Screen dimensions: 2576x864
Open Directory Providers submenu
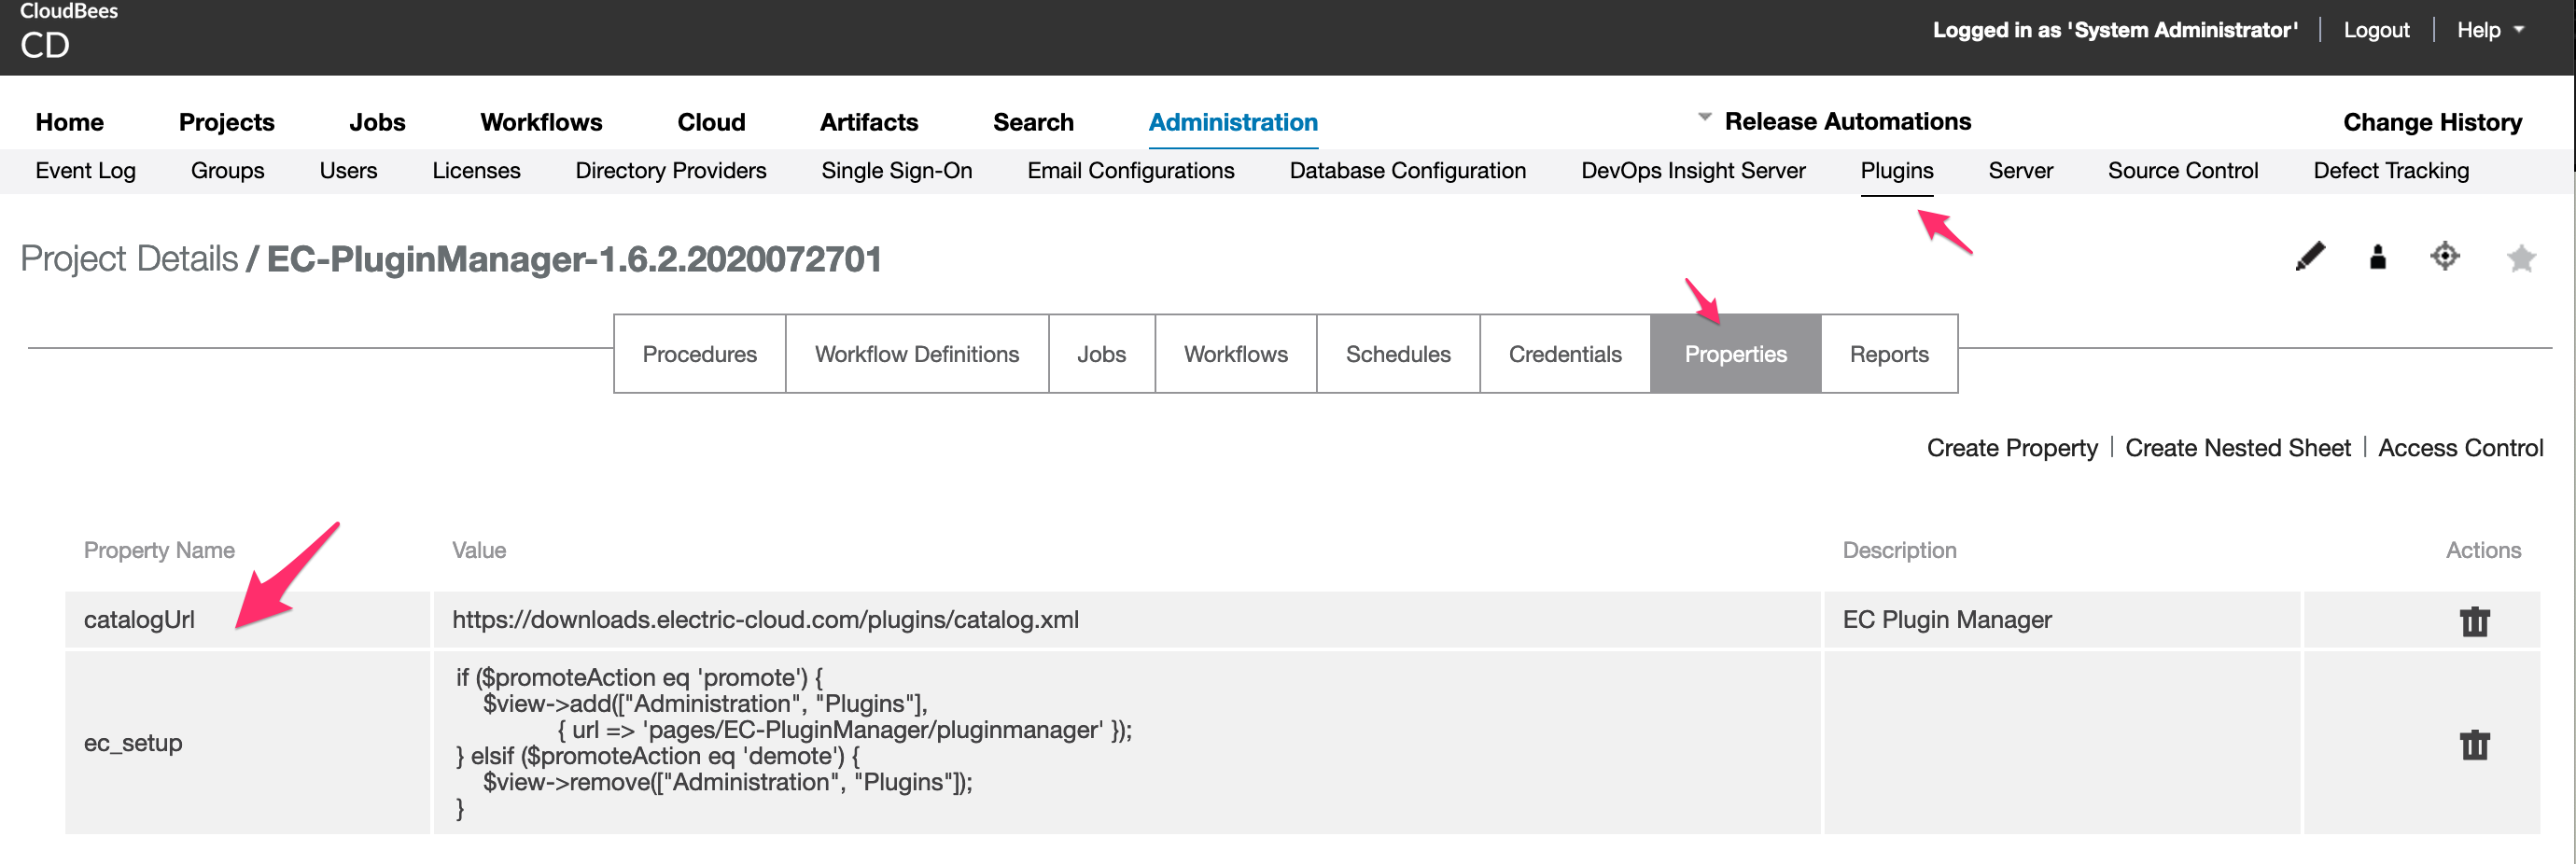coord(670,171)
